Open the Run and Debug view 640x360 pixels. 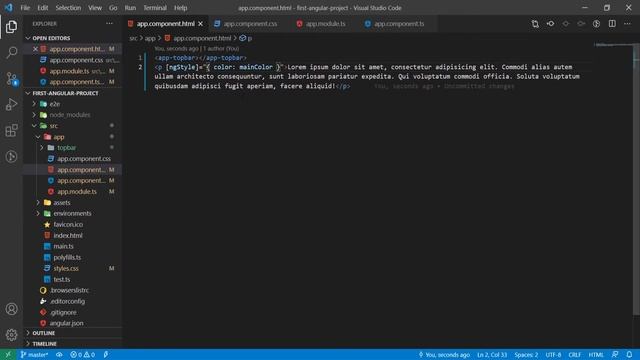tap(11, 104)
